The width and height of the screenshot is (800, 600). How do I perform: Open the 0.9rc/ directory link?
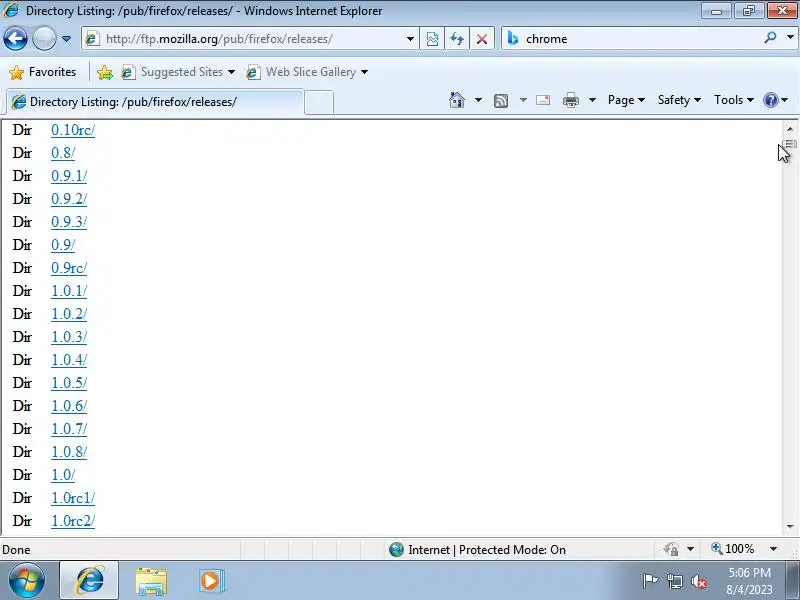tap(69, 268)
